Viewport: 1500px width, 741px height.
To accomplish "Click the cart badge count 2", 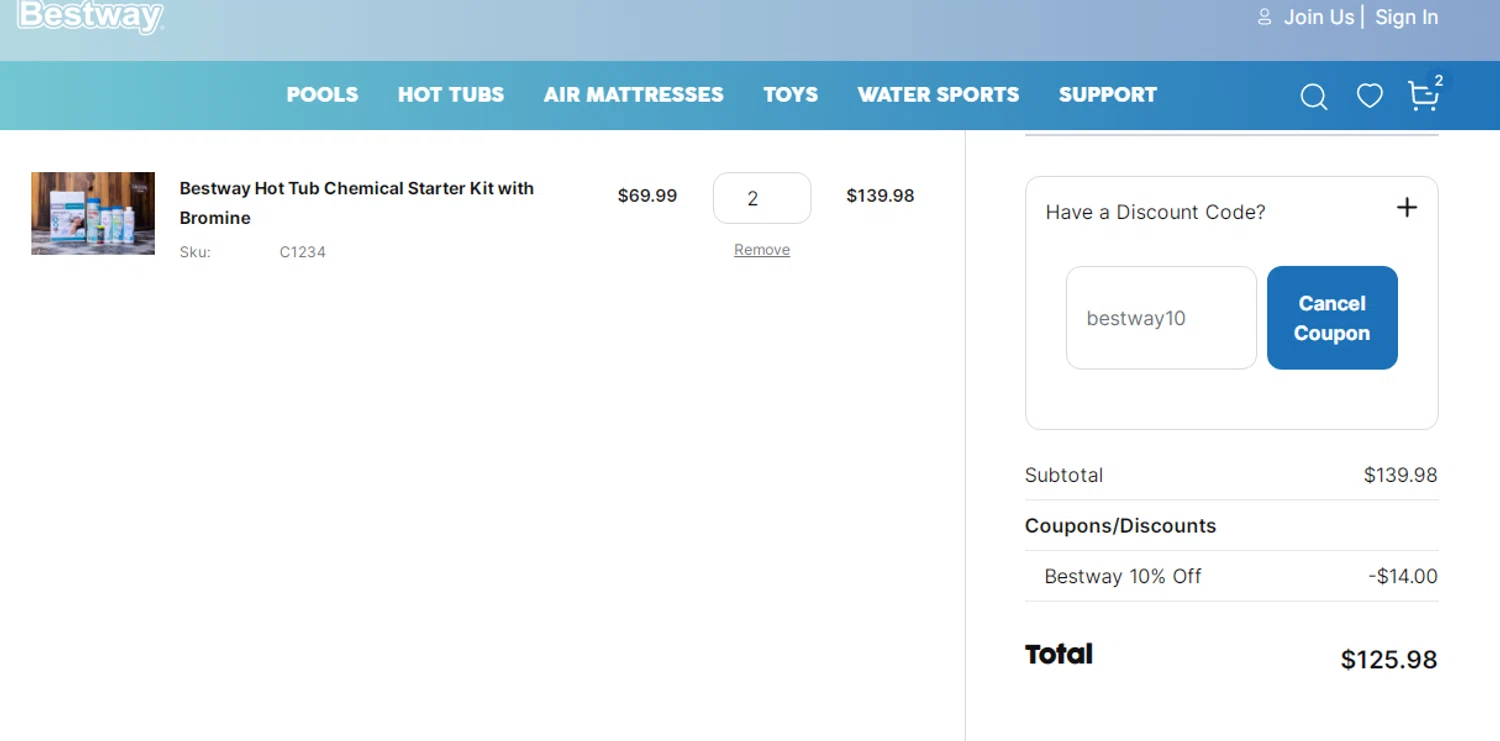I will [1438, 81].
